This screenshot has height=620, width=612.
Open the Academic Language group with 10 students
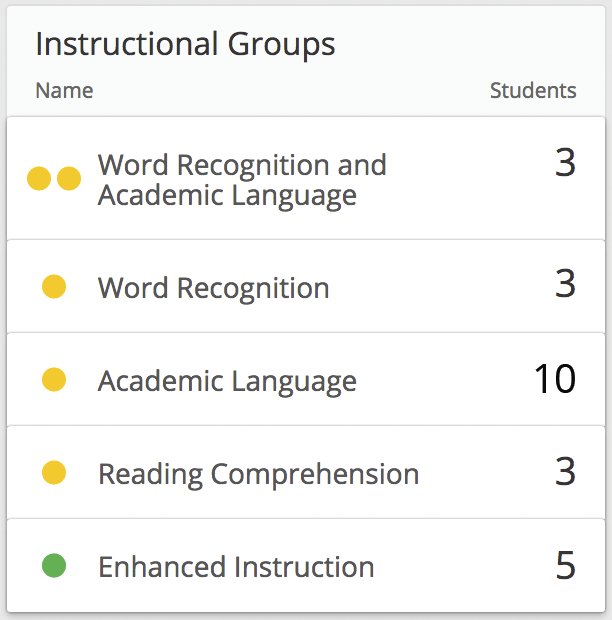click(x=227, y=380)
